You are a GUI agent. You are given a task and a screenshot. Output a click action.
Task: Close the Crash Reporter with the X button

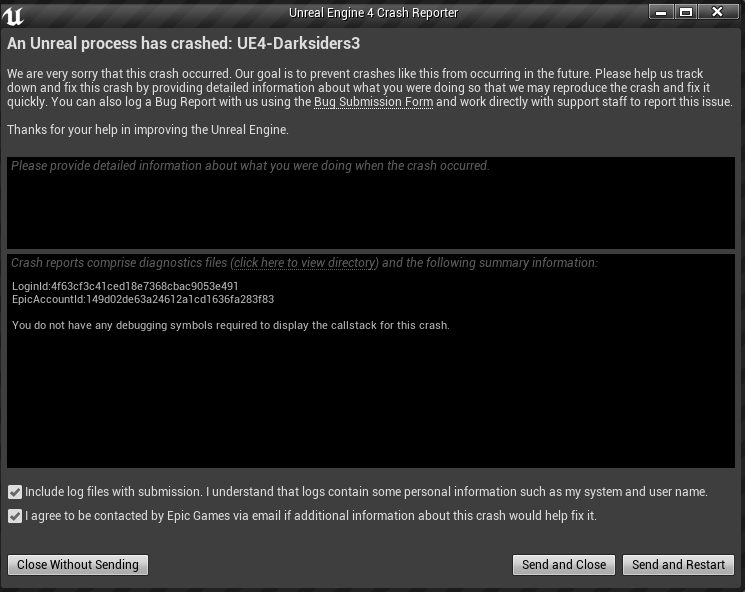tap(718, 12)
